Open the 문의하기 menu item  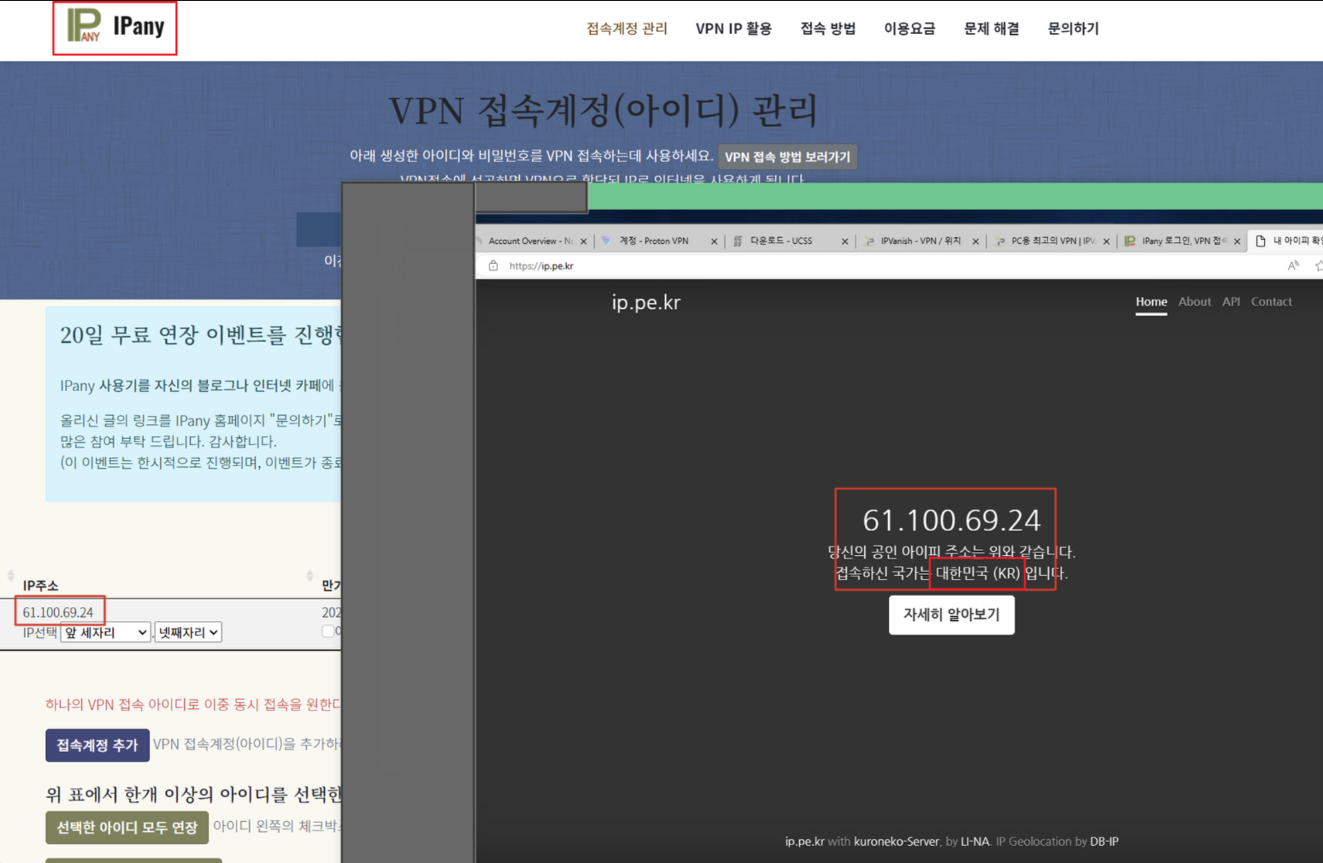pos(1073,29)
